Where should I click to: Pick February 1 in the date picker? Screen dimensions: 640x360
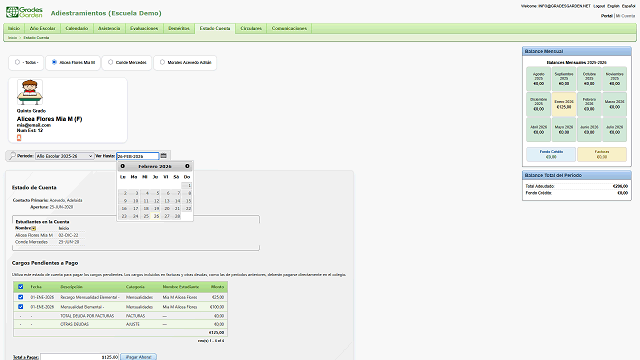click(187, 185)
